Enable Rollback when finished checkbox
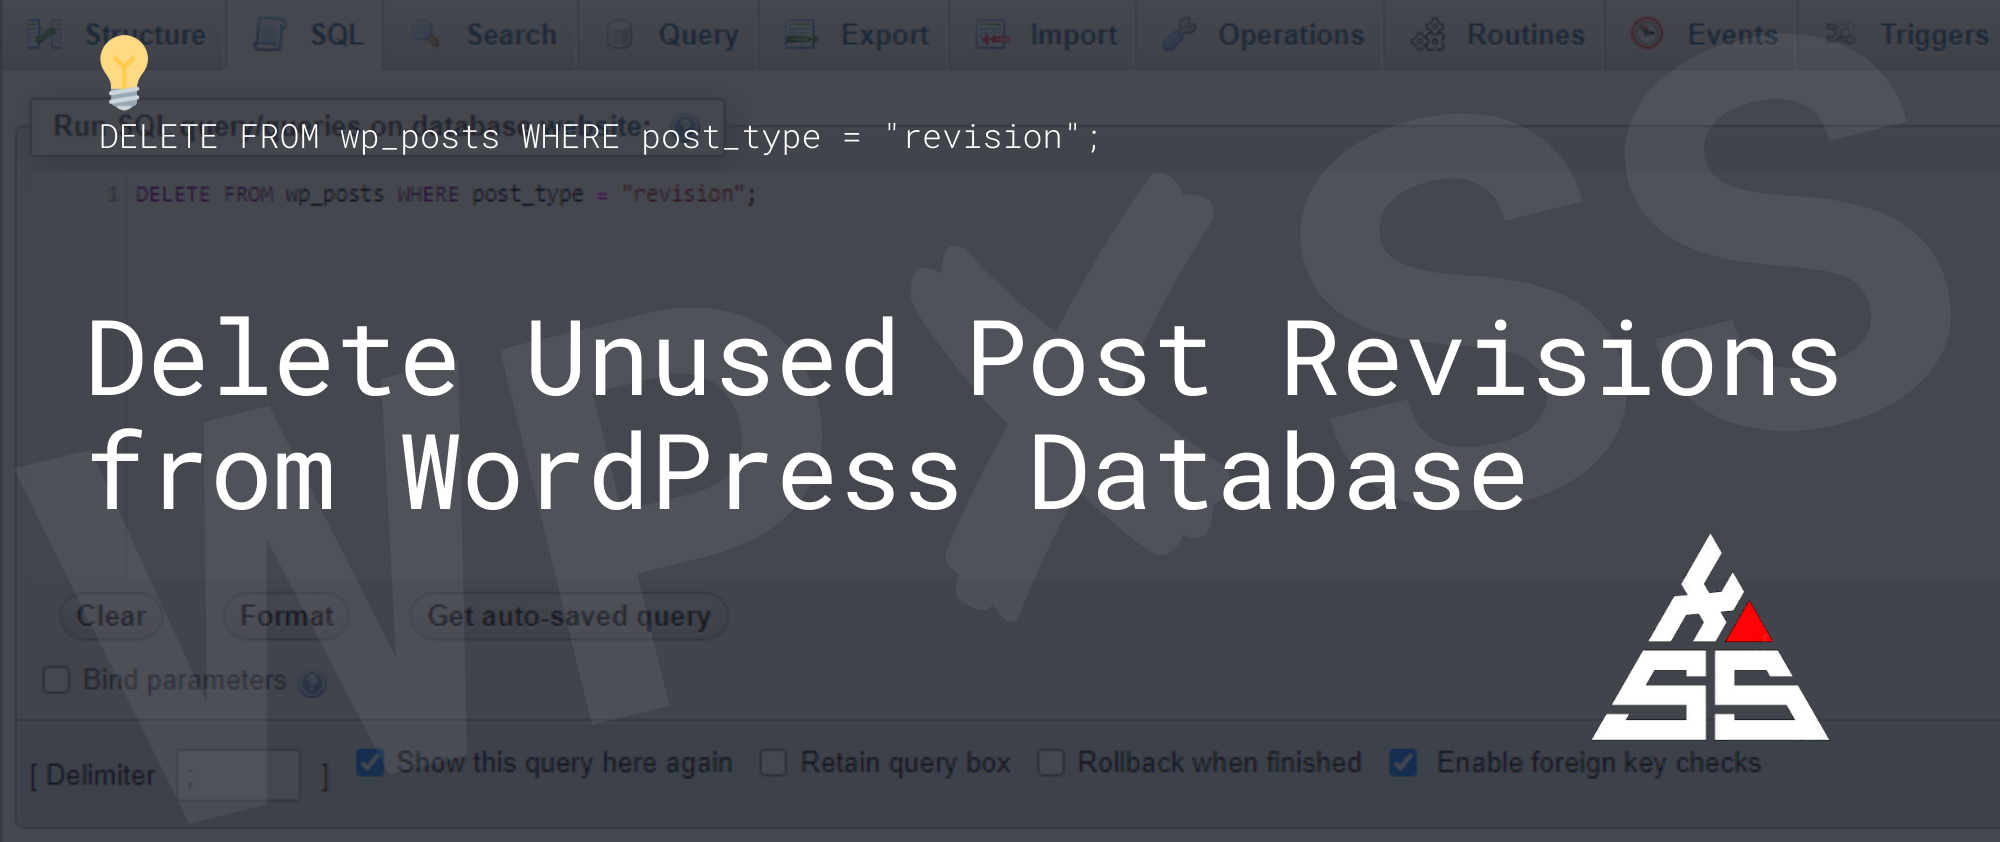Viewport: 2000px width, 842px height. [1051, 763]
